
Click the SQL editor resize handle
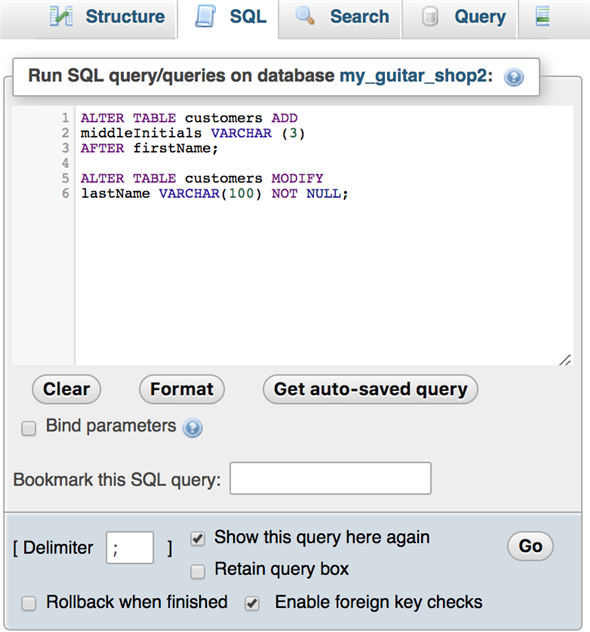(565, 360)
